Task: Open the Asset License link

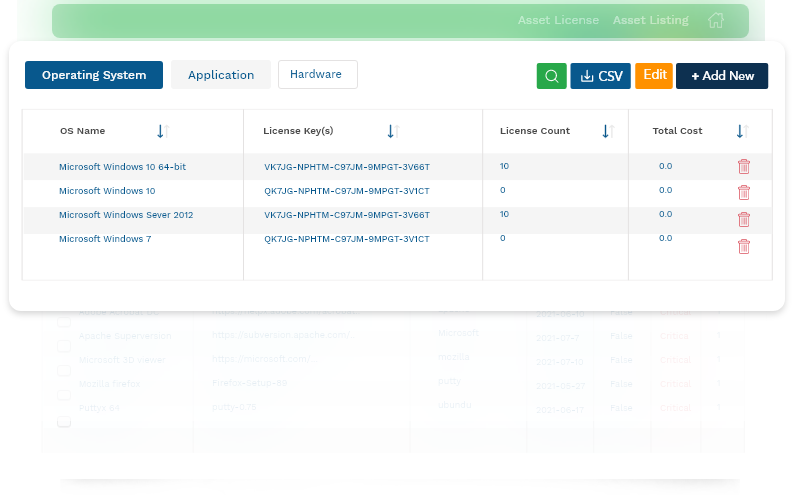Action: coord(558,20)
